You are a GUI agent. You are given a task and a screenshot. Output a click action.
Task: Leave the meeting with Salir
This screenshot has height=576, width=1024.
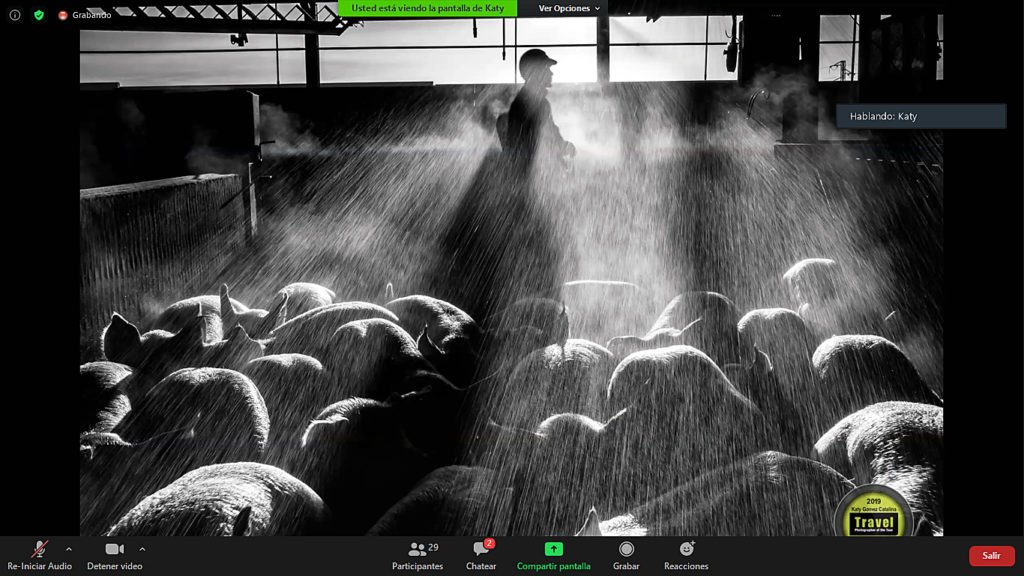[x=991, y=556]
